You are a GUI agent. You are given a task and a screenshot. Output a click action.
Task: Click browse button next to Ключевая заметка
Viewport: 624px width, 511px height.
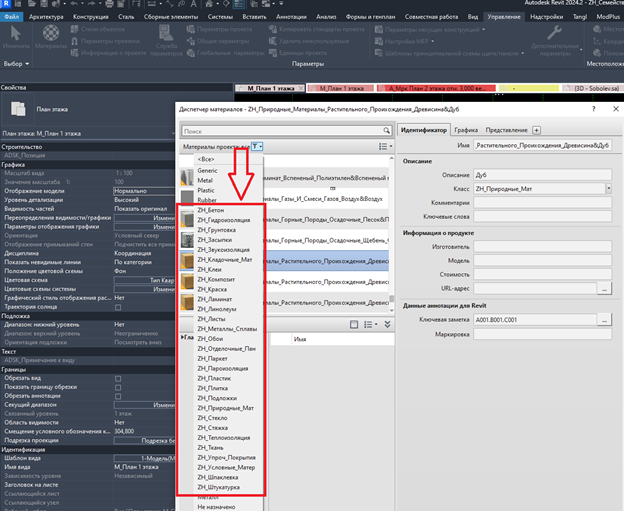[604, 319]
